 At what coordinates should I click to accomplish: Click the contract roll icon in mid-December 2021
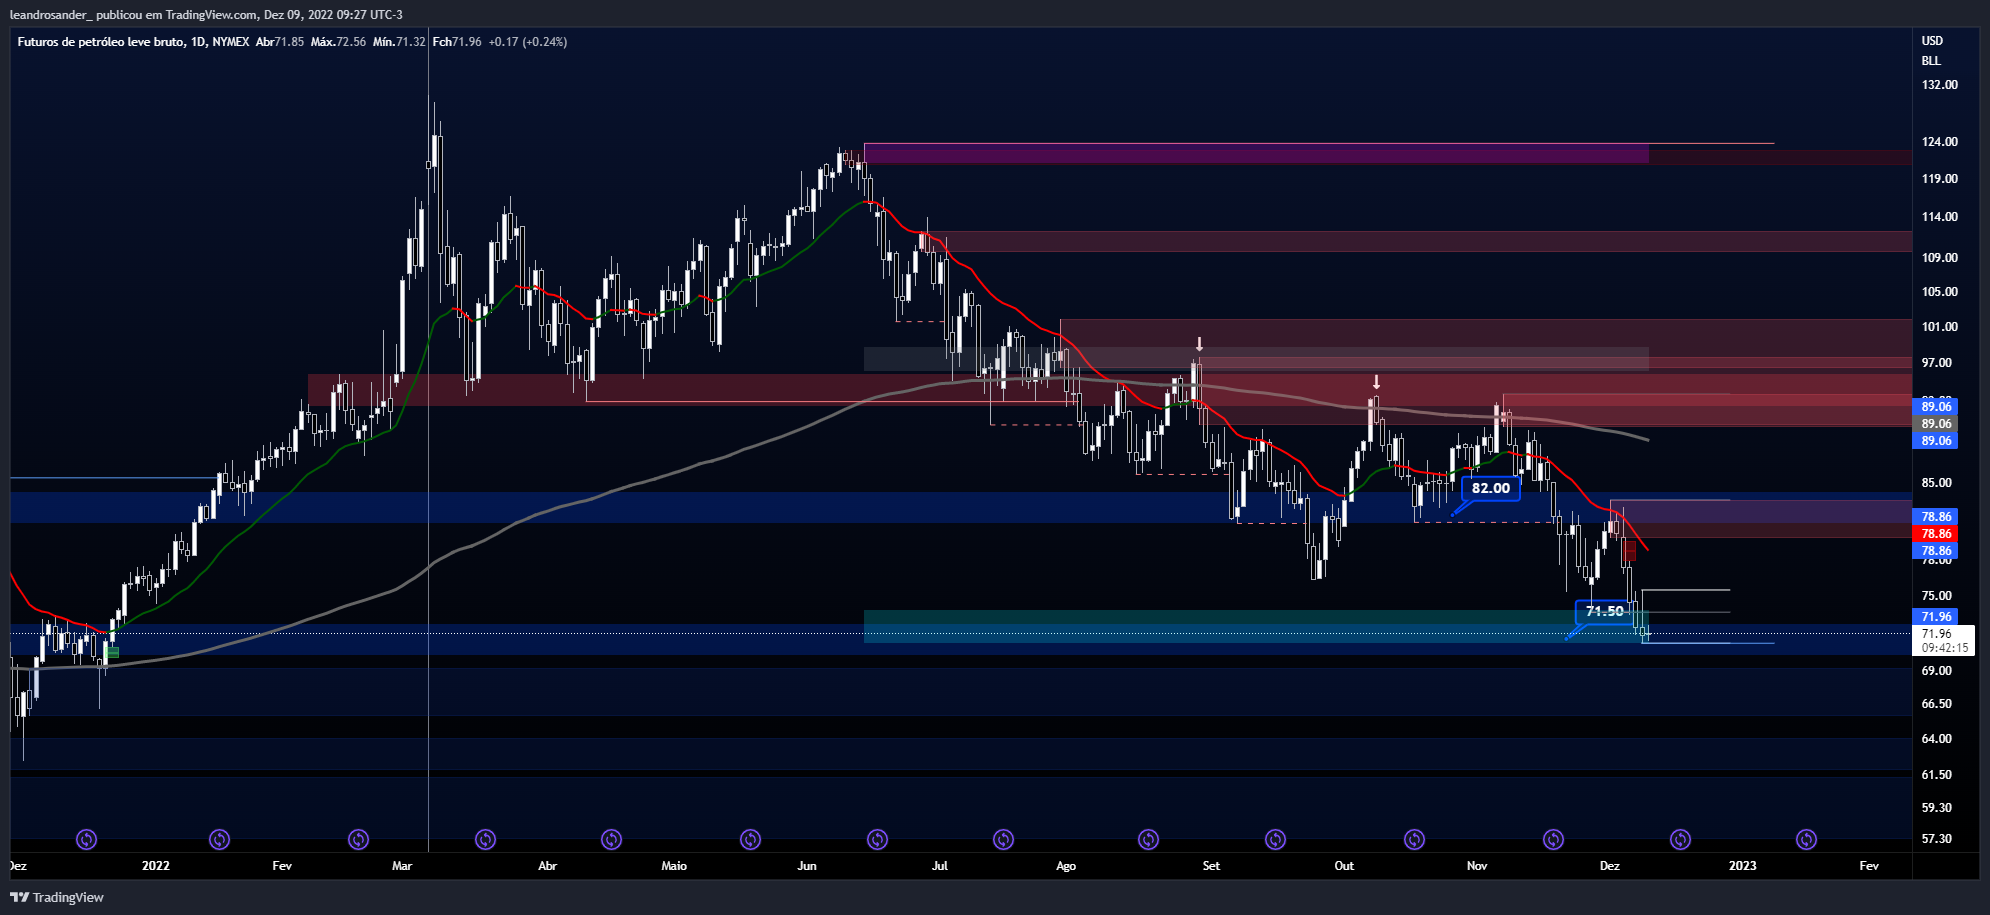[87, 839]
